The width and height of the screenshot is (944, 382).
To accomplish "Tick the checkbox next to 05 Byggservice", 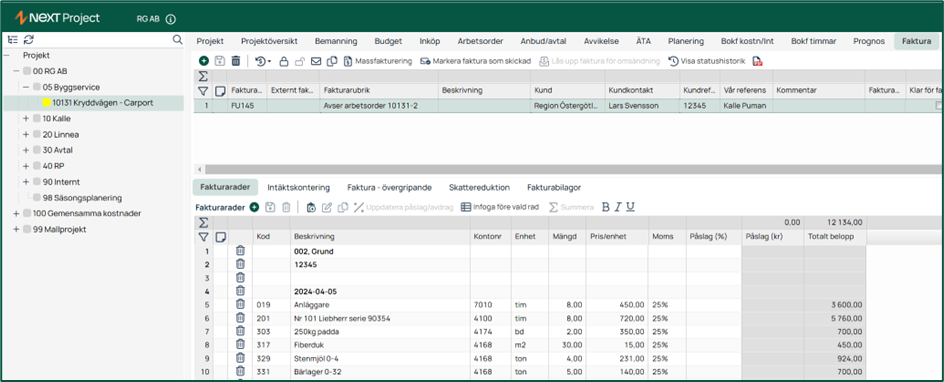I will click(37, 87).
